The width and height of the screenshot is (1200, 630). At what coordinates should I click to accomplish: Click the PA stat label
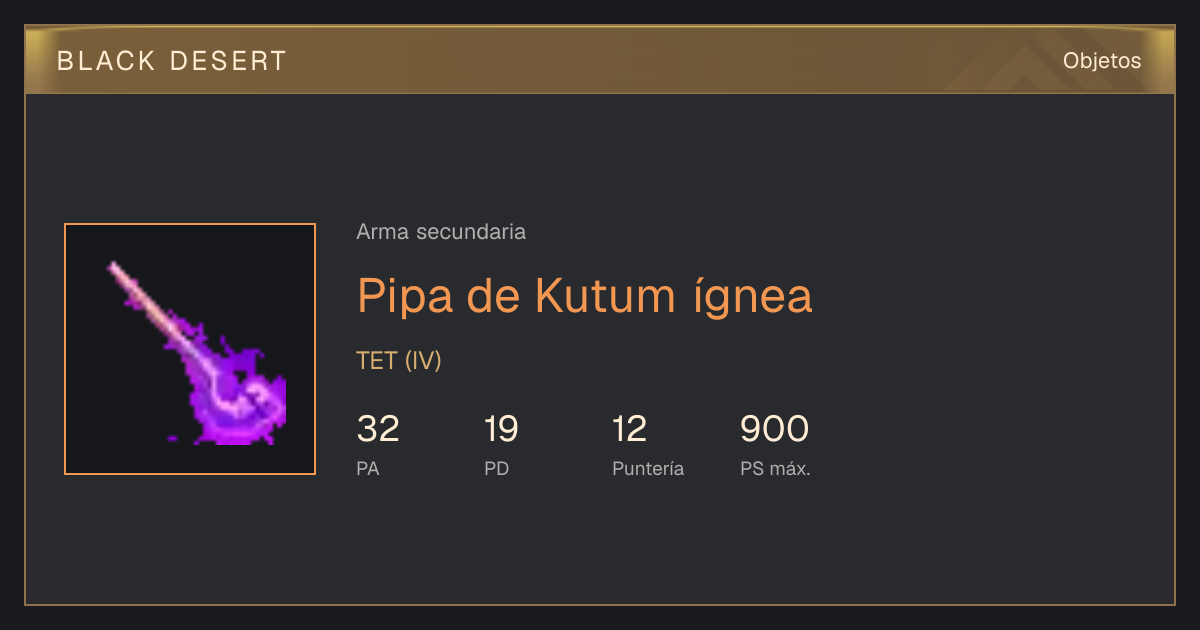click(x=368, y=469)
